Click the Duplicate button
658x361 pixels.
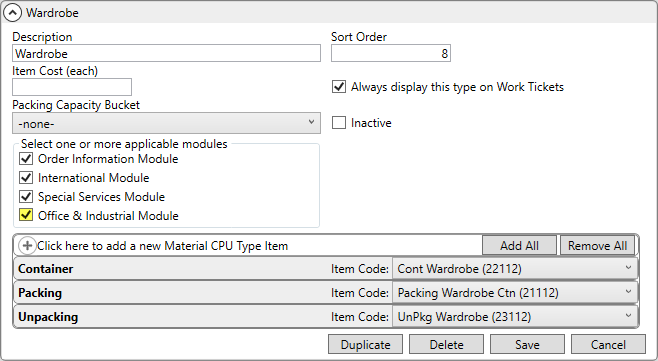(x=366, y=344)
